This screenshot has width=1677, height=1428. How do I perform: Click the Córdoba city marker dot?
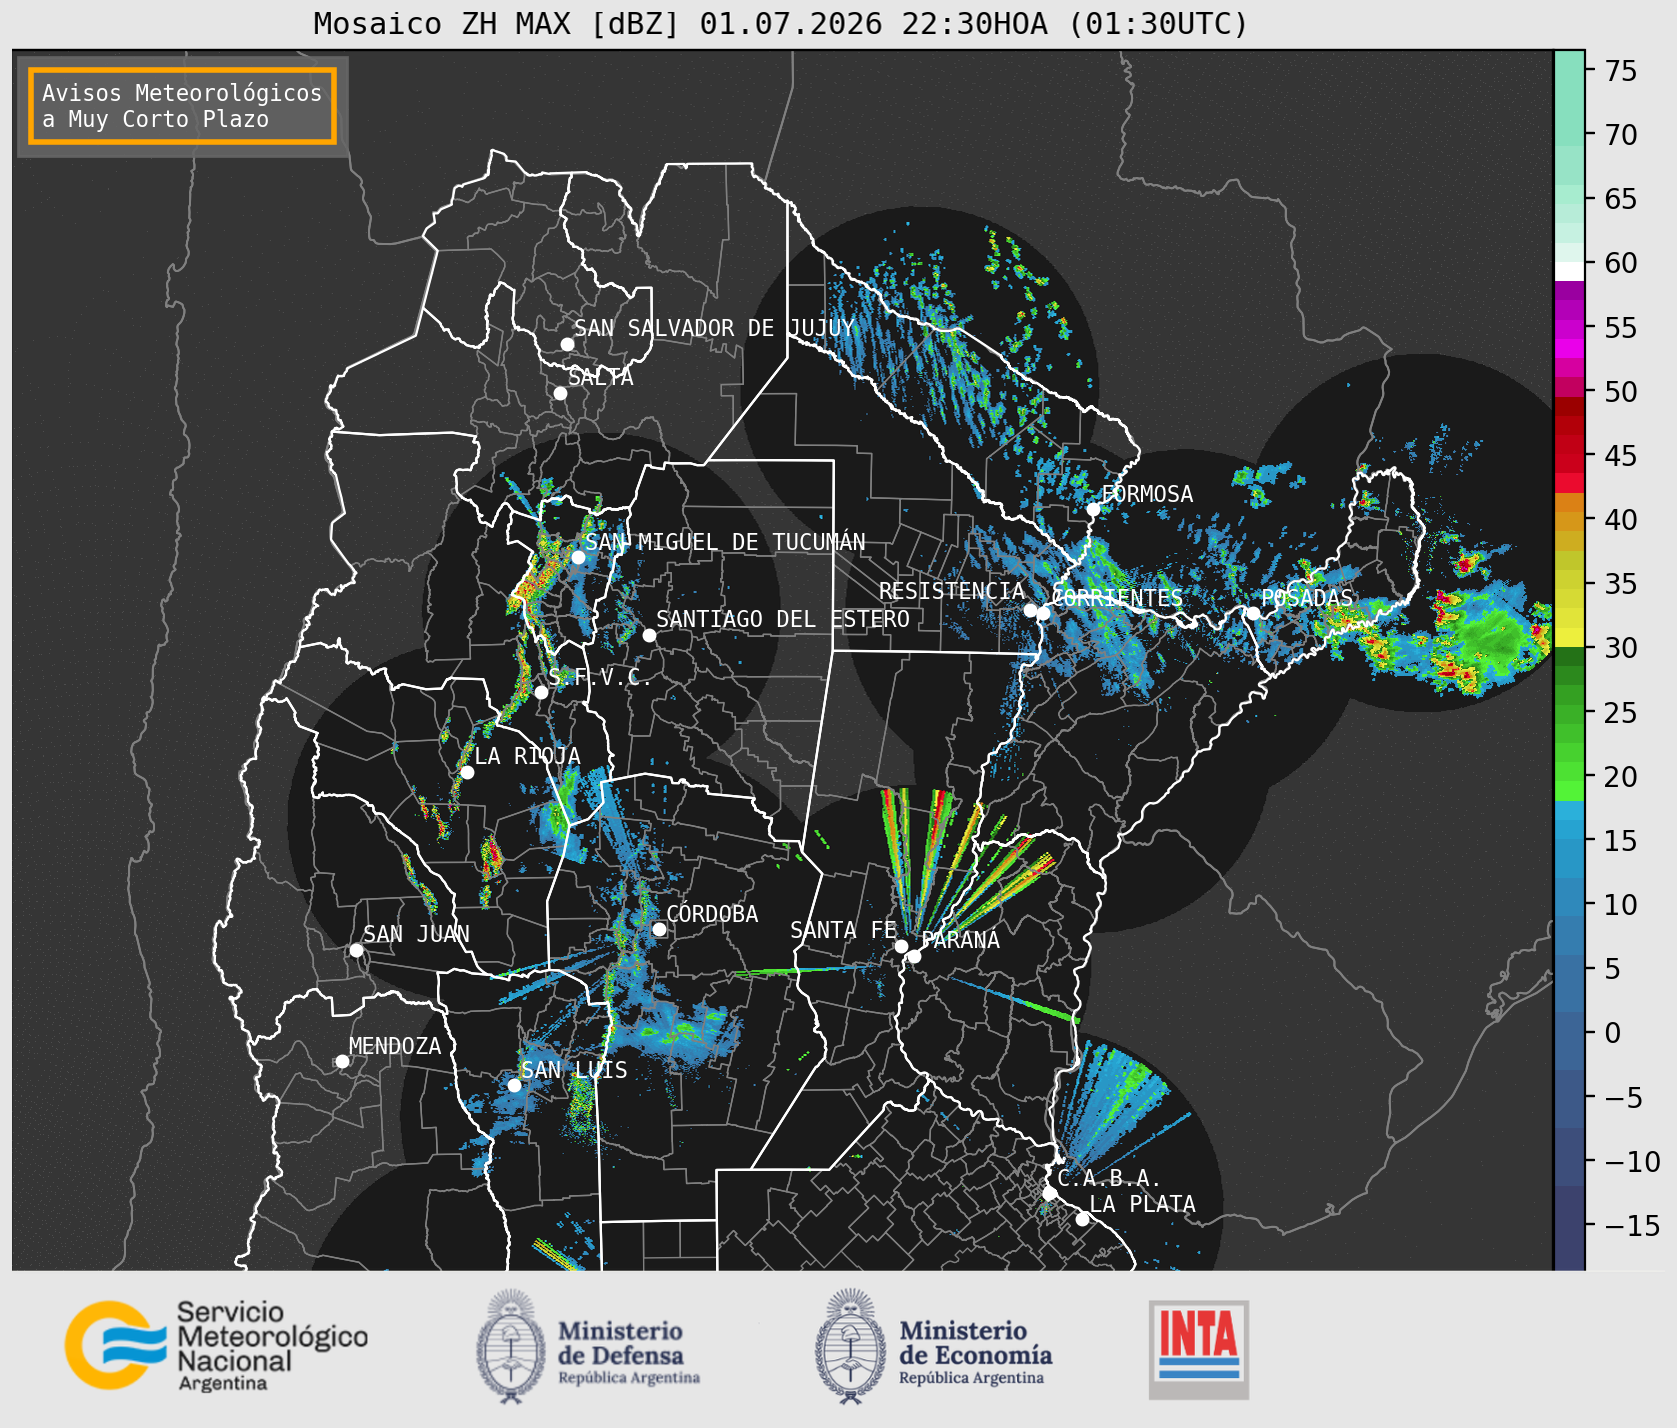(659, 929)
